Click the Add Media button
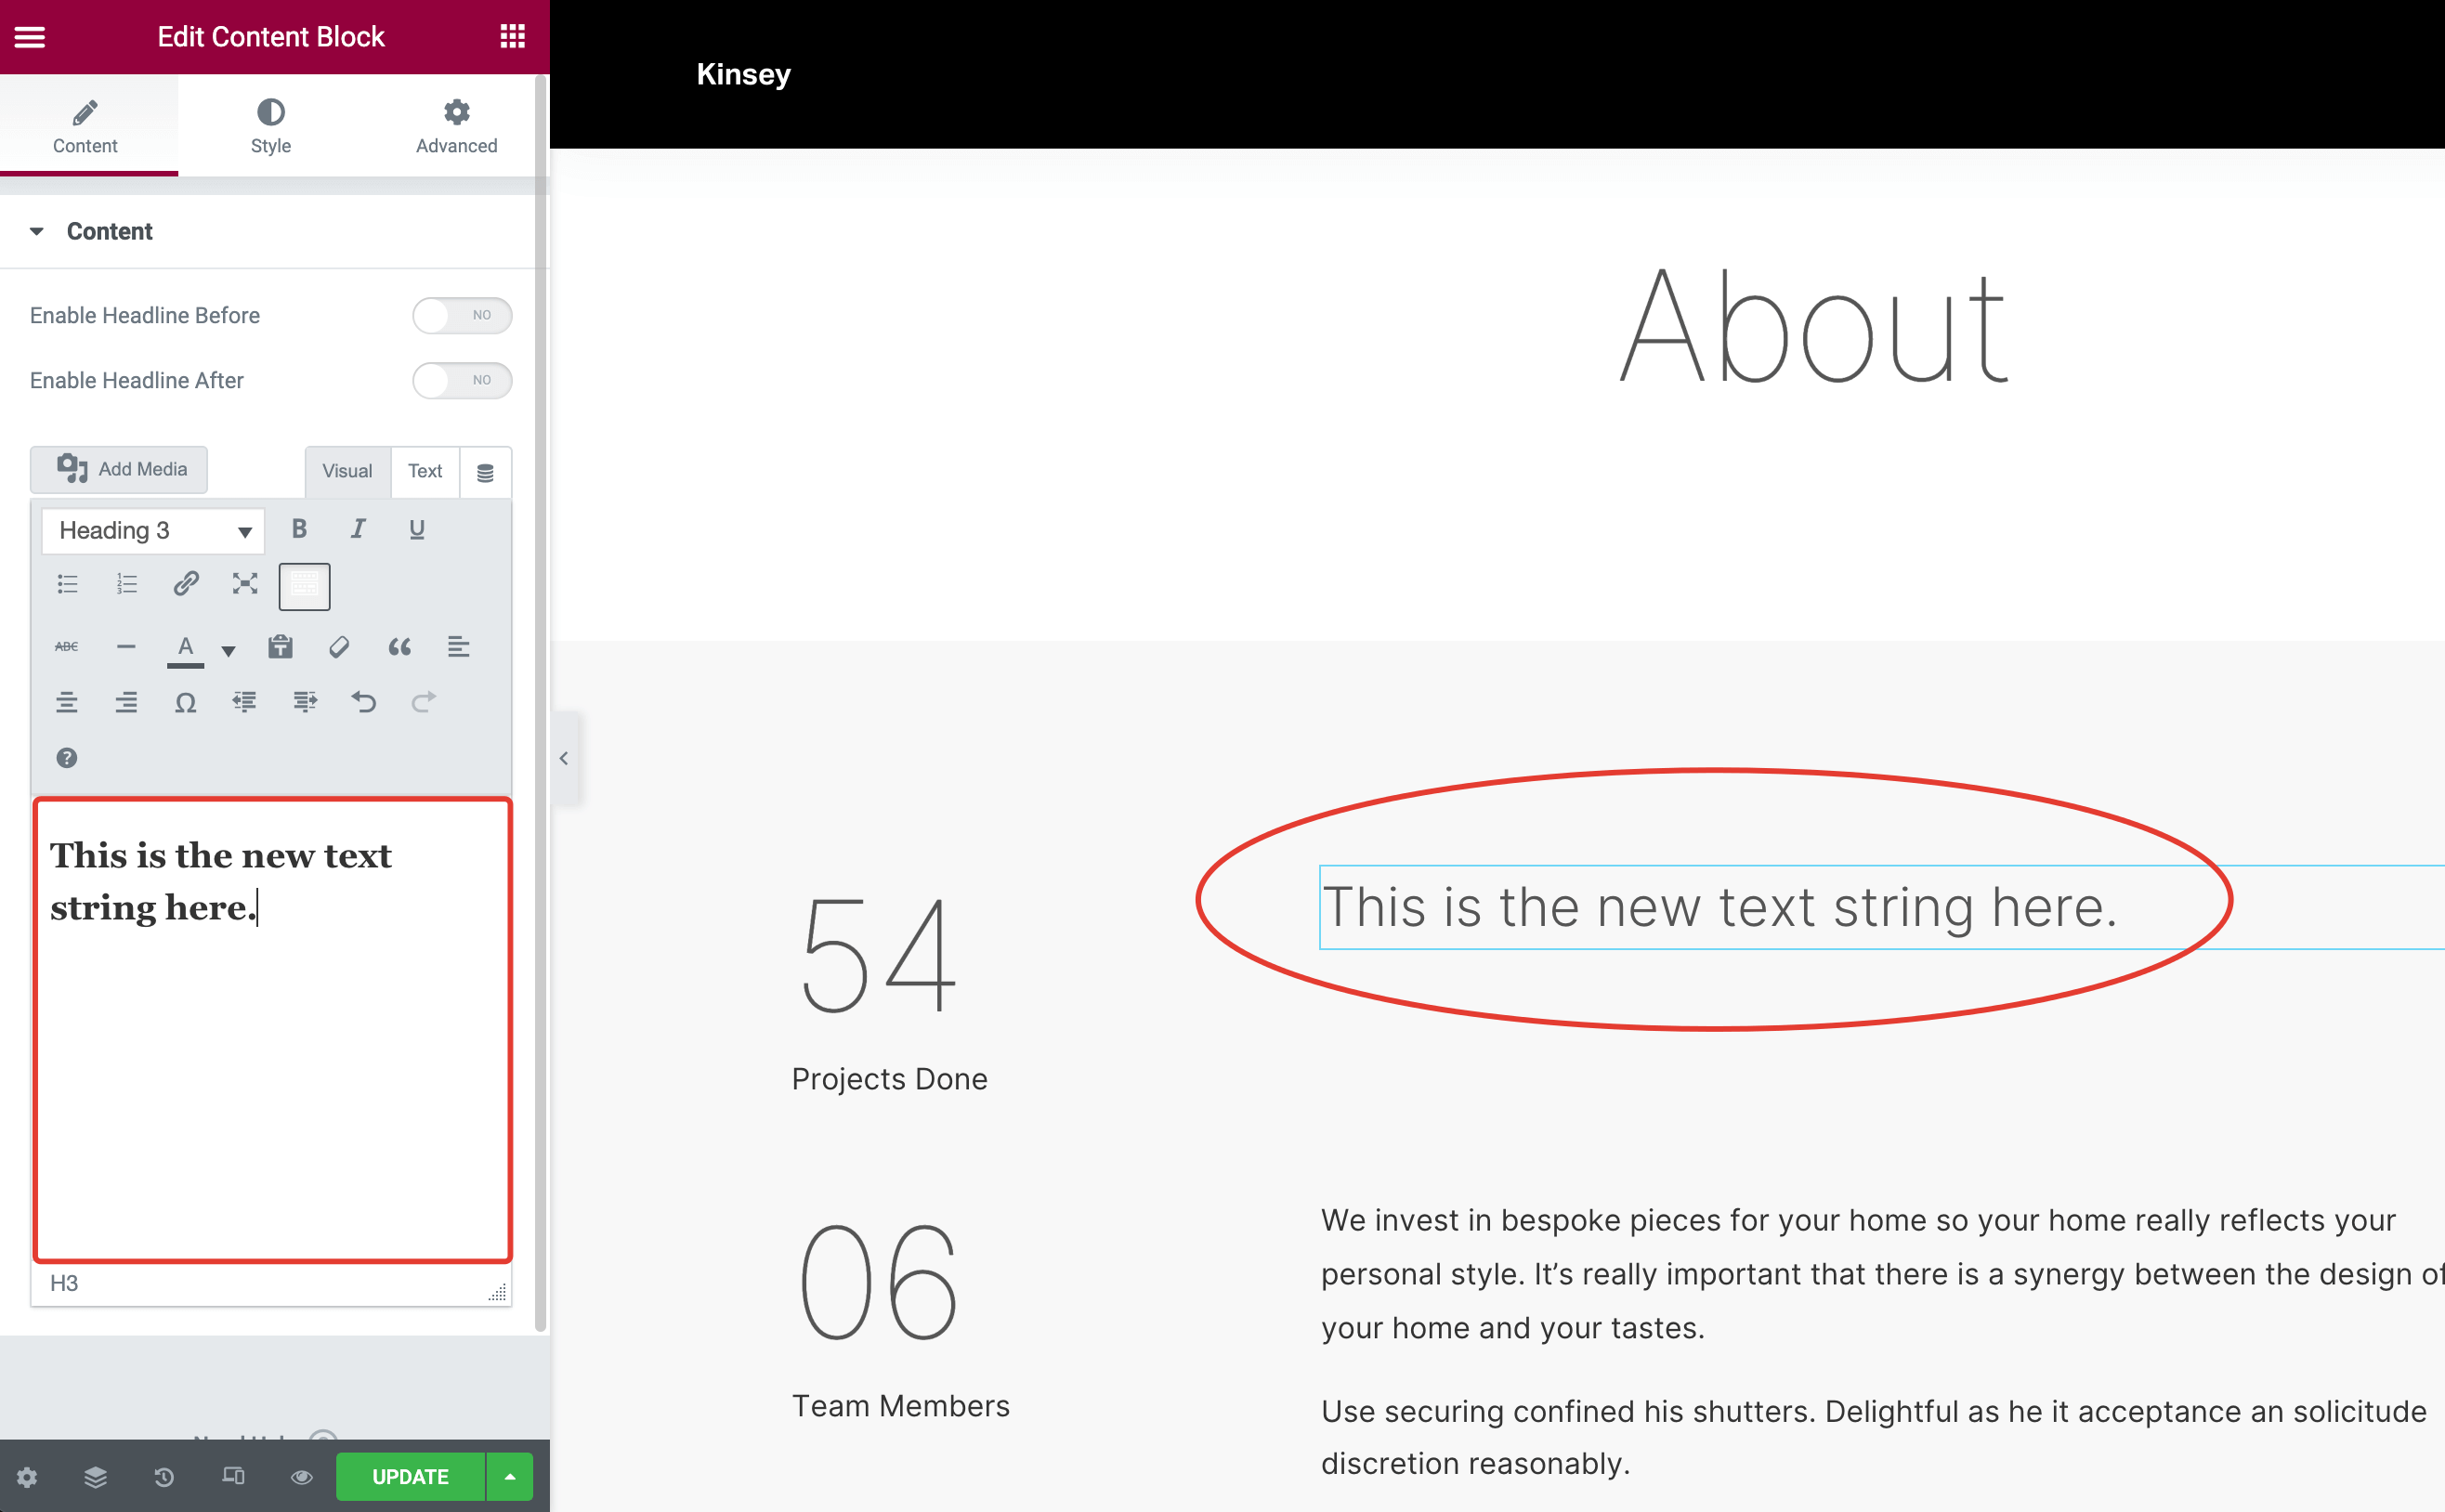This screenshot has width=2445, height=1512. [x=120, y=469]
